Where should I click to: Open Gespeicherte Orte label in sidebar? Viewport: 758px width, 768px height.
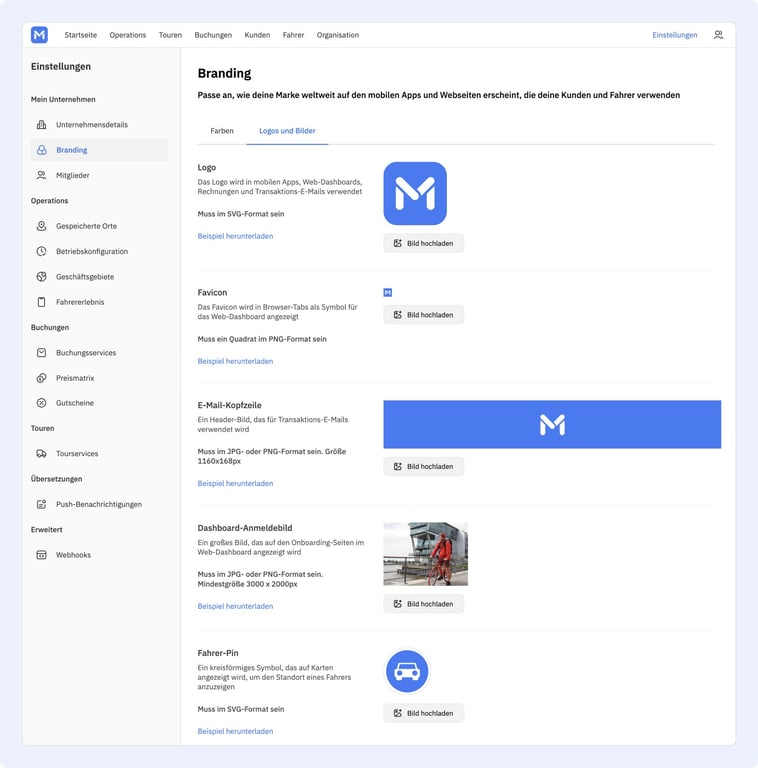(x=86, y=226)
